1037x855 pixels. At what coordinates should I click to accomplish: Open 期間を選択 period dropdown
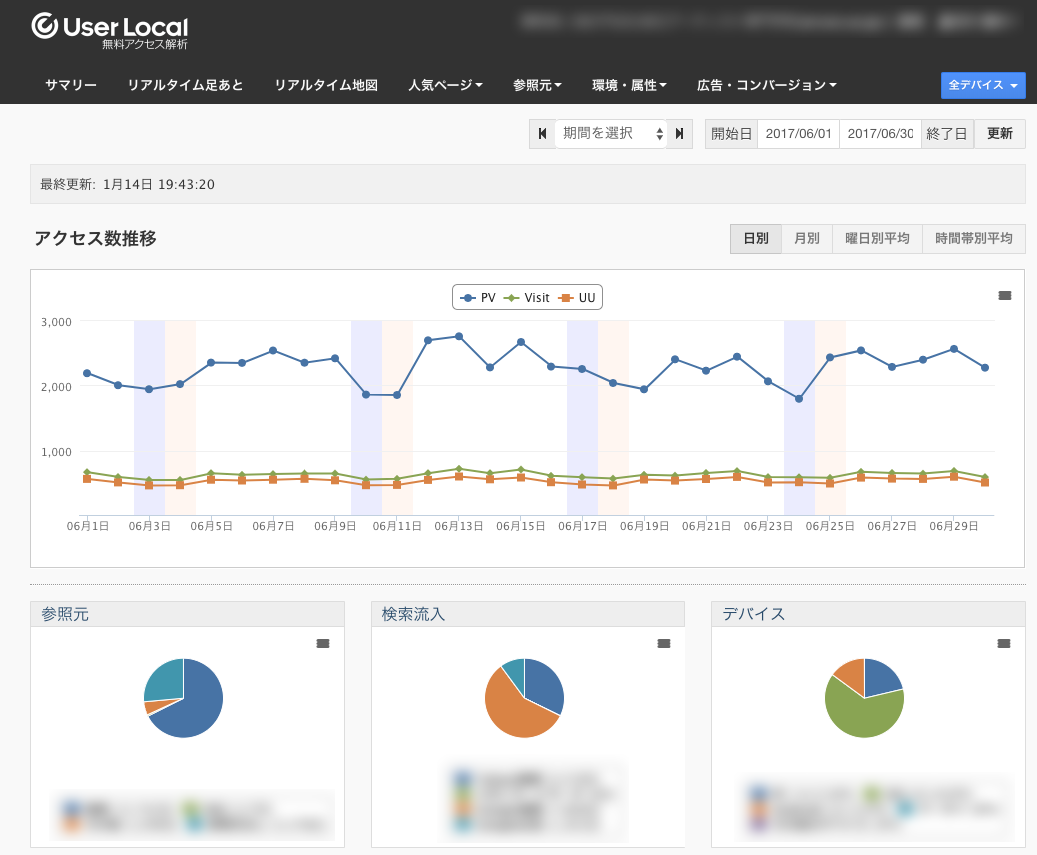pyautogui.click(x=611, y=134)
